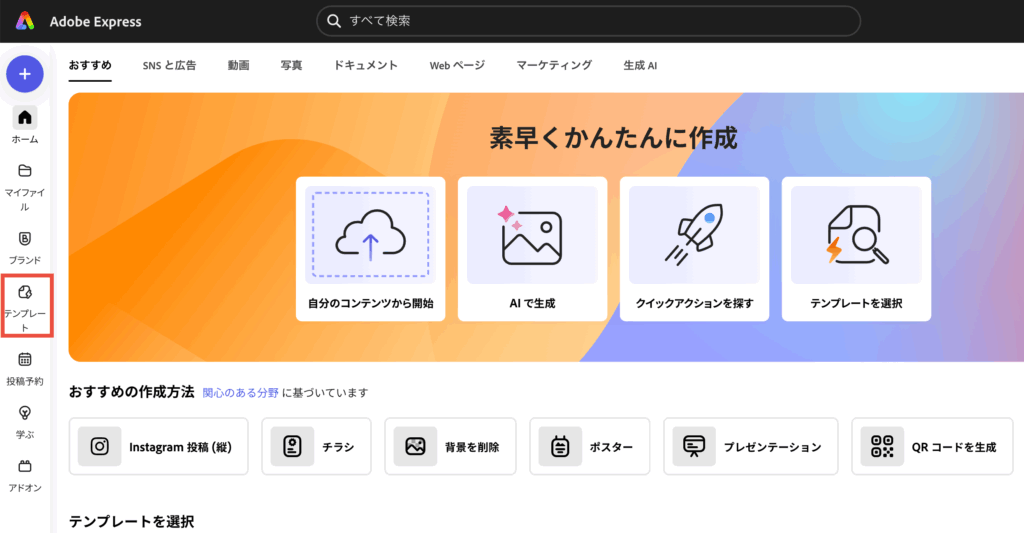Viewport: 1024px width, 533px height.
Task: Click the Instagram 投稿 (縦) text
Action: 180,447
